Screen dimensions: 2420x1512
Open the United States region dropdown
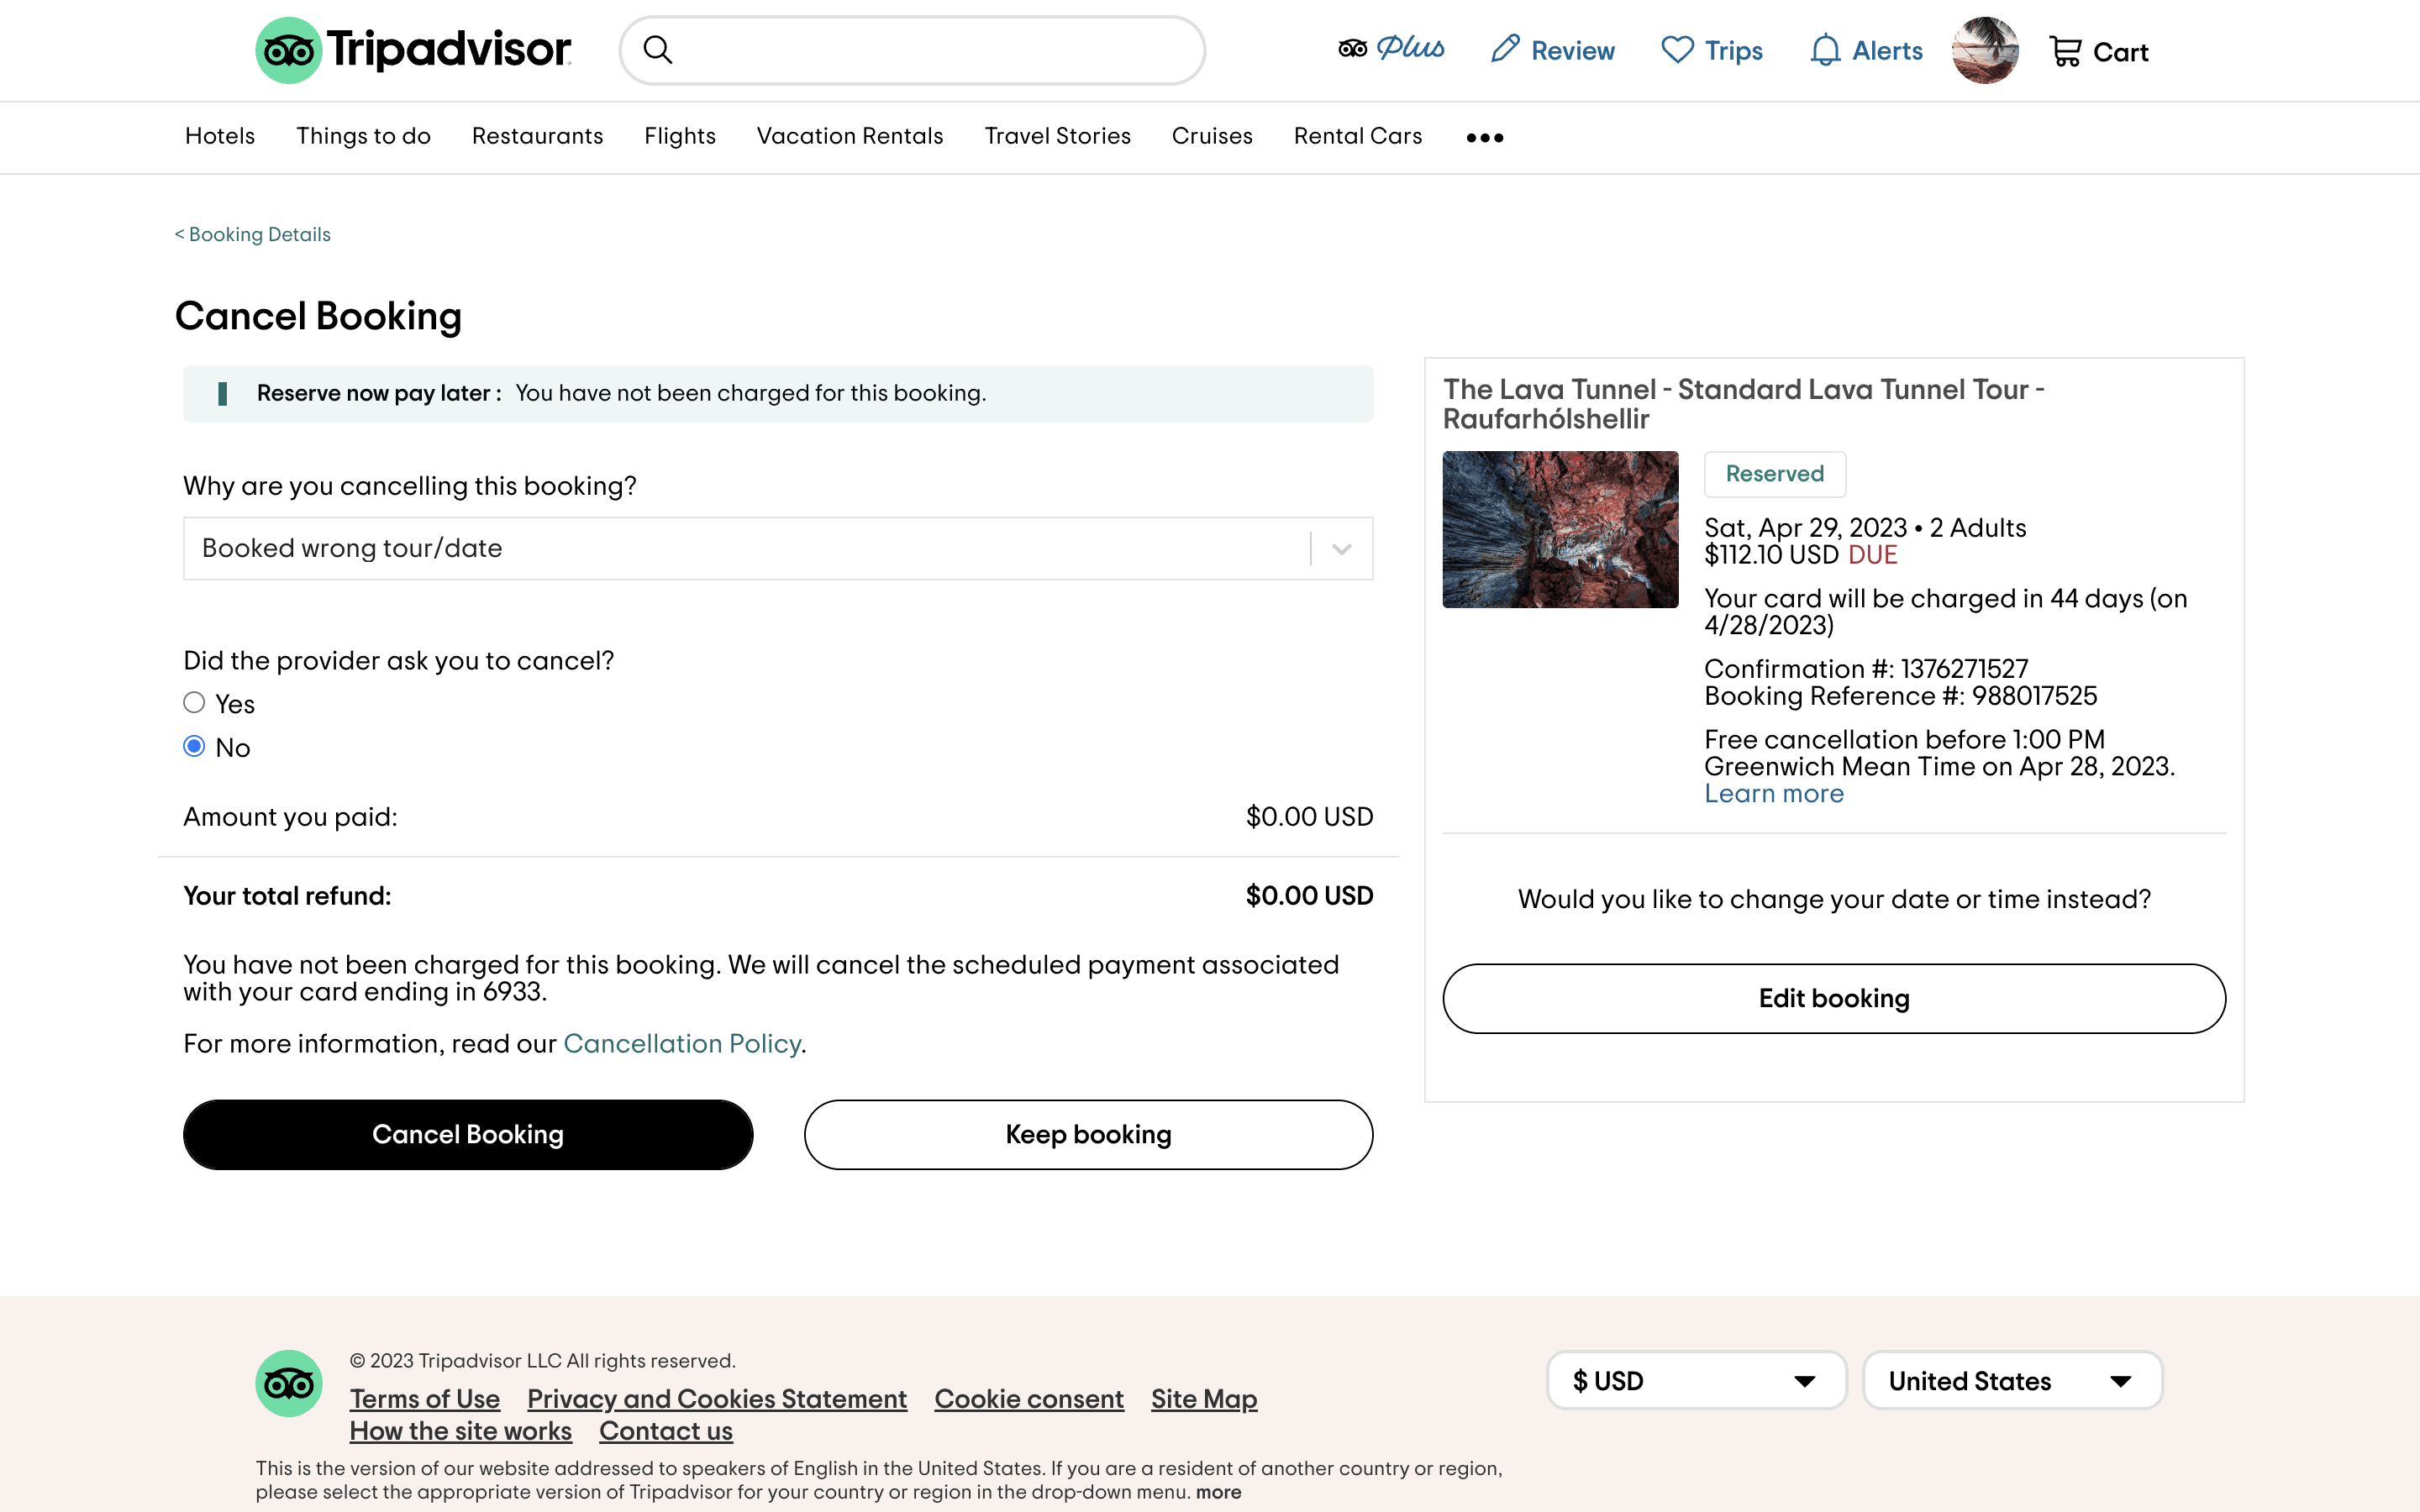[x=2012, y=1381]
